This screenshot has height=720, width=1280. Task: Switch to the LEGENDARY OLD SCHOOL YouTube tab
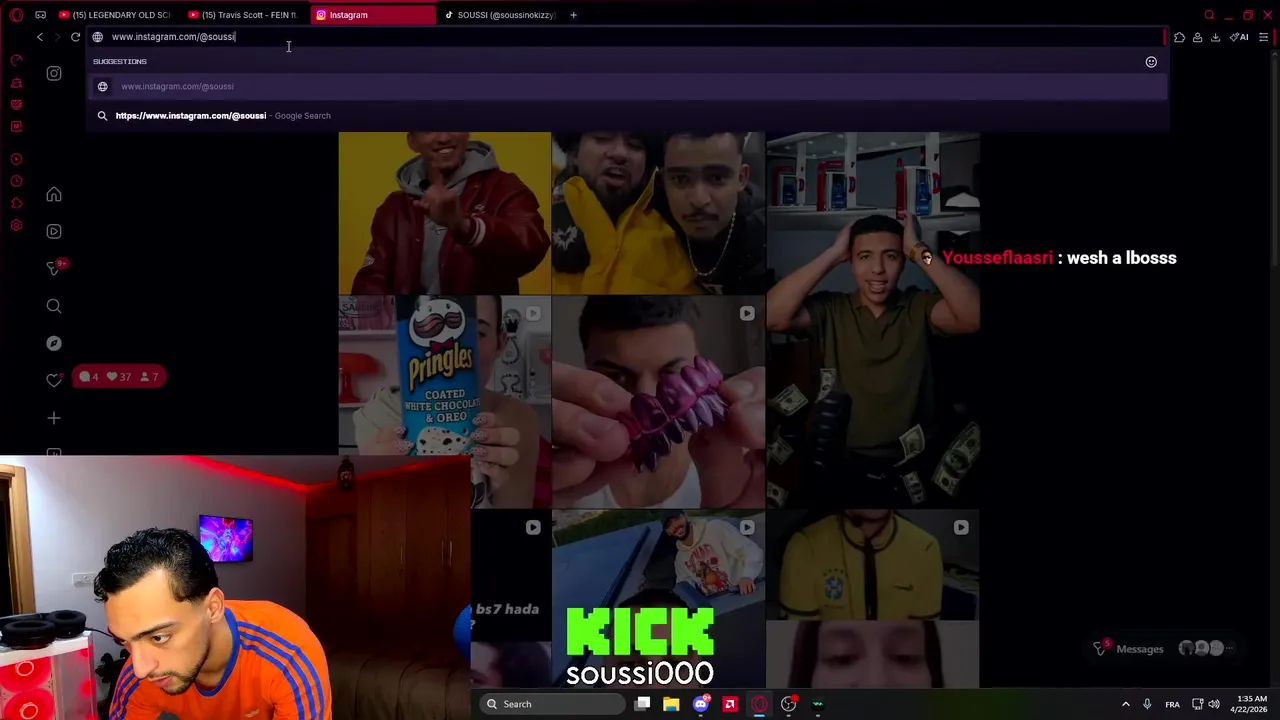tap(115, 15)
